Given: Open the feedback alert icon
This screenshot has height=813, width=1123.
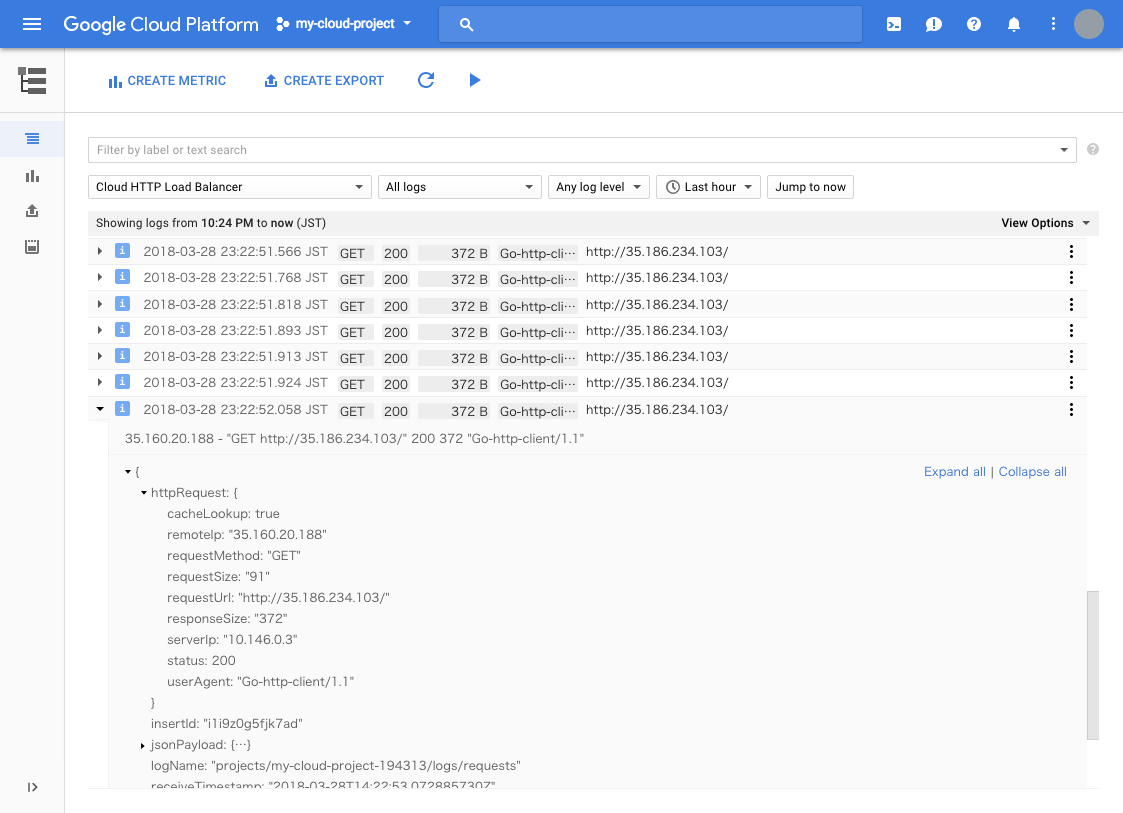Looking at the screenshot, I should pos(933,24).
